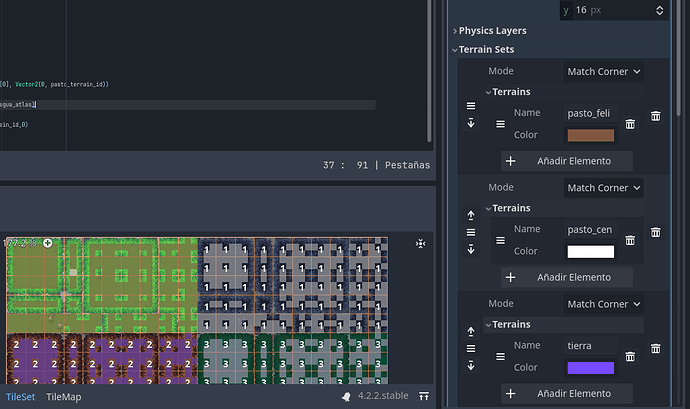Select a dark green tile labeled 3

(x=226, y=364)
